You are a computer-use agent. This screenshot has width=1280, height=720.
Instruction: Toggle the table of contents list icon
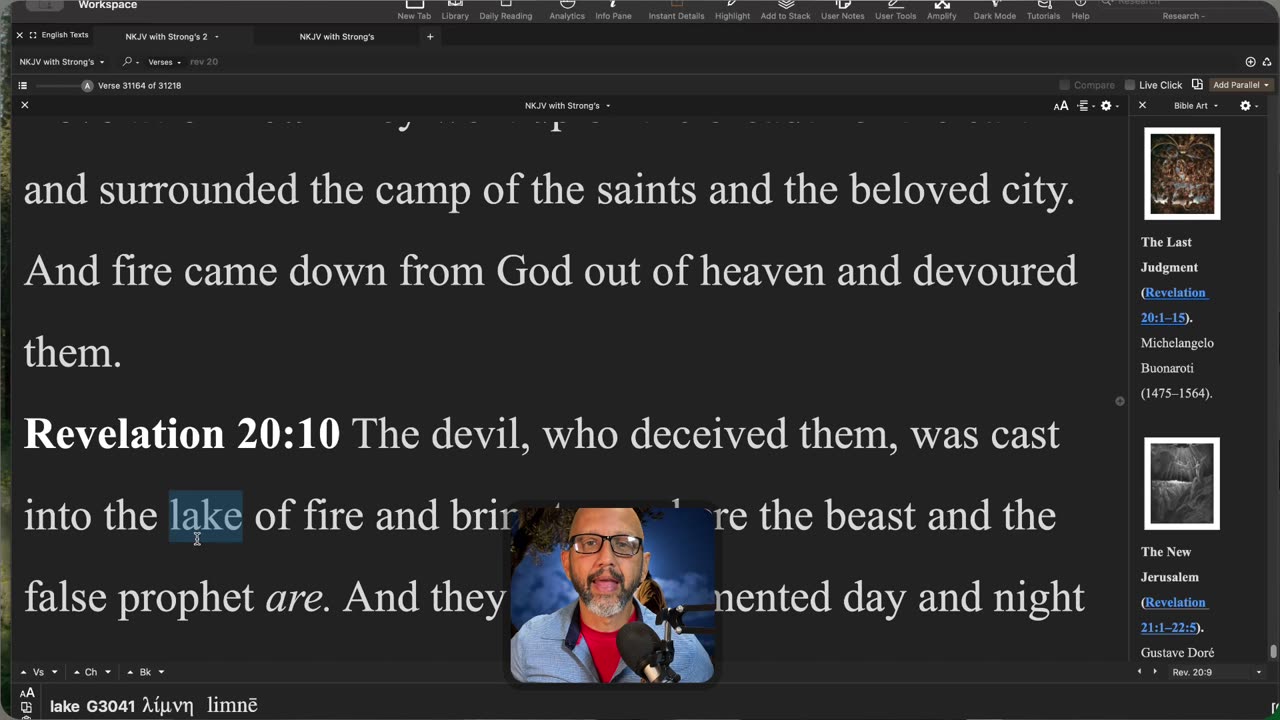pyautogui.click(x=23, y=86)
